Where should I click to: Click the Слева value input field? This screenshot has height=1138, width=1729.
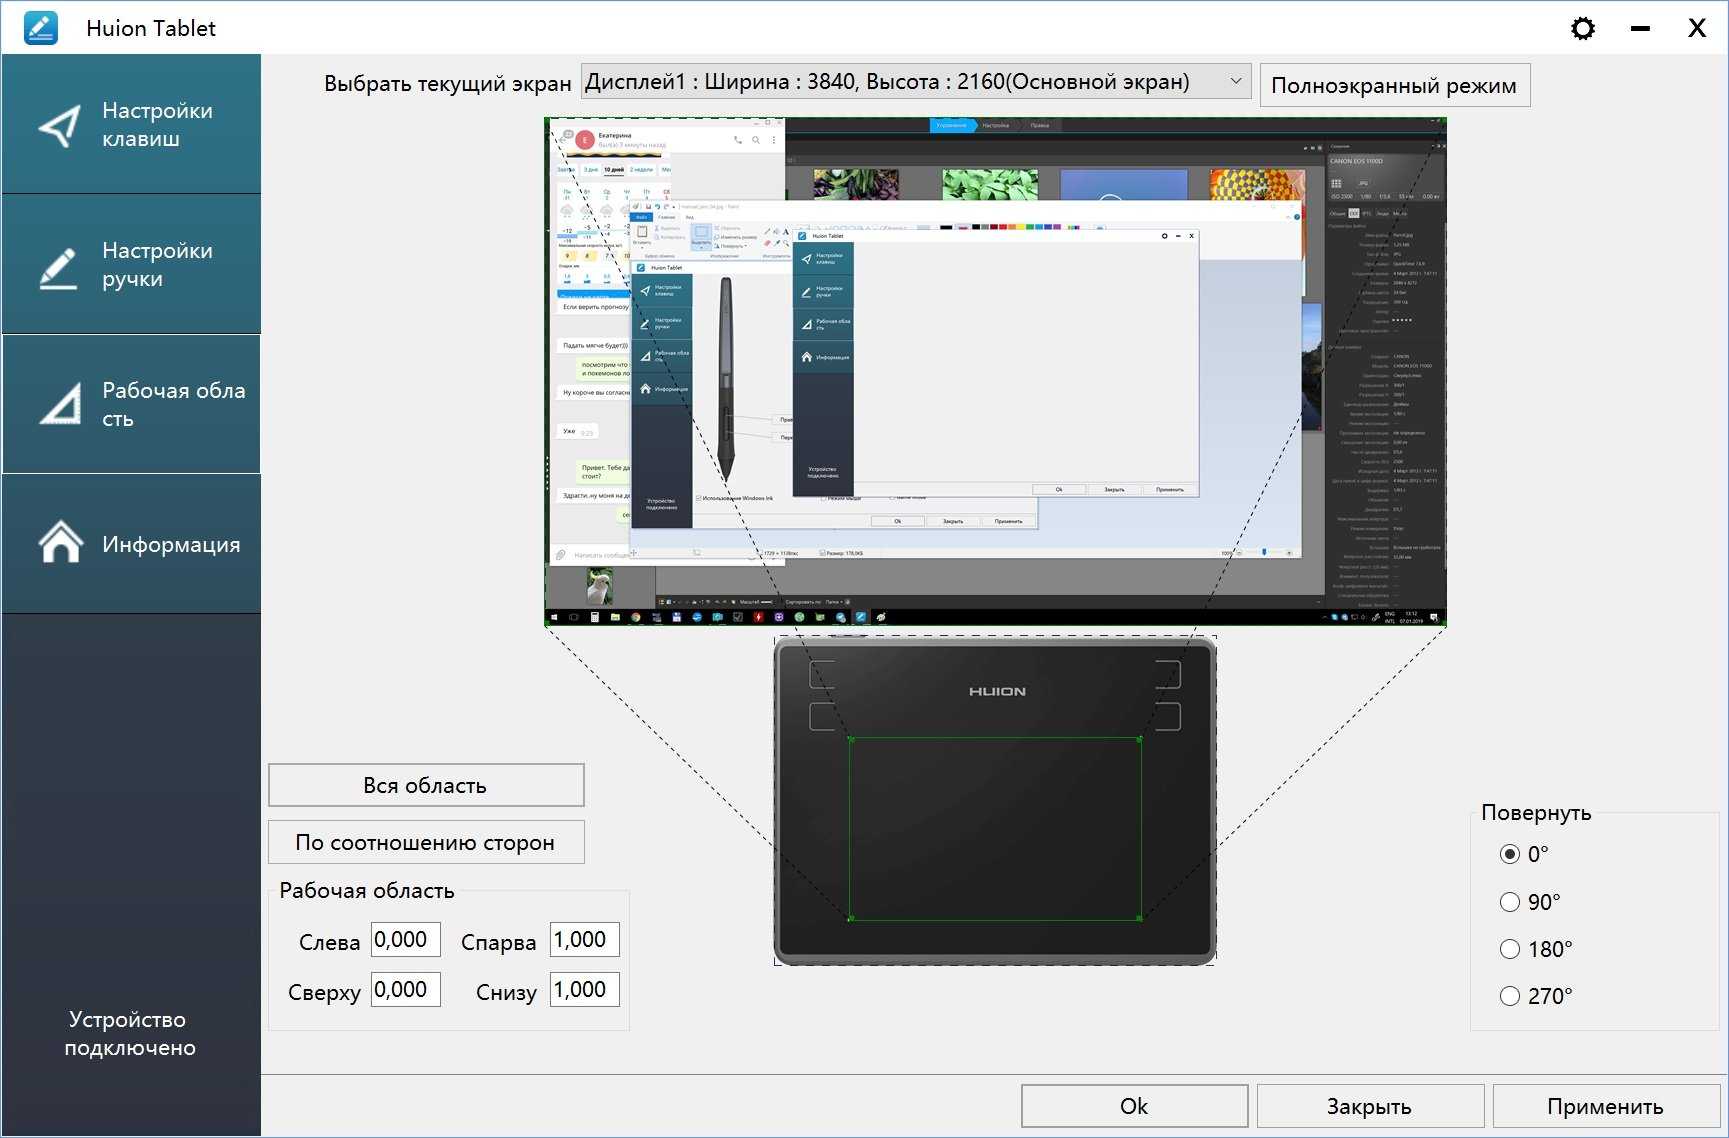(405, 940)
